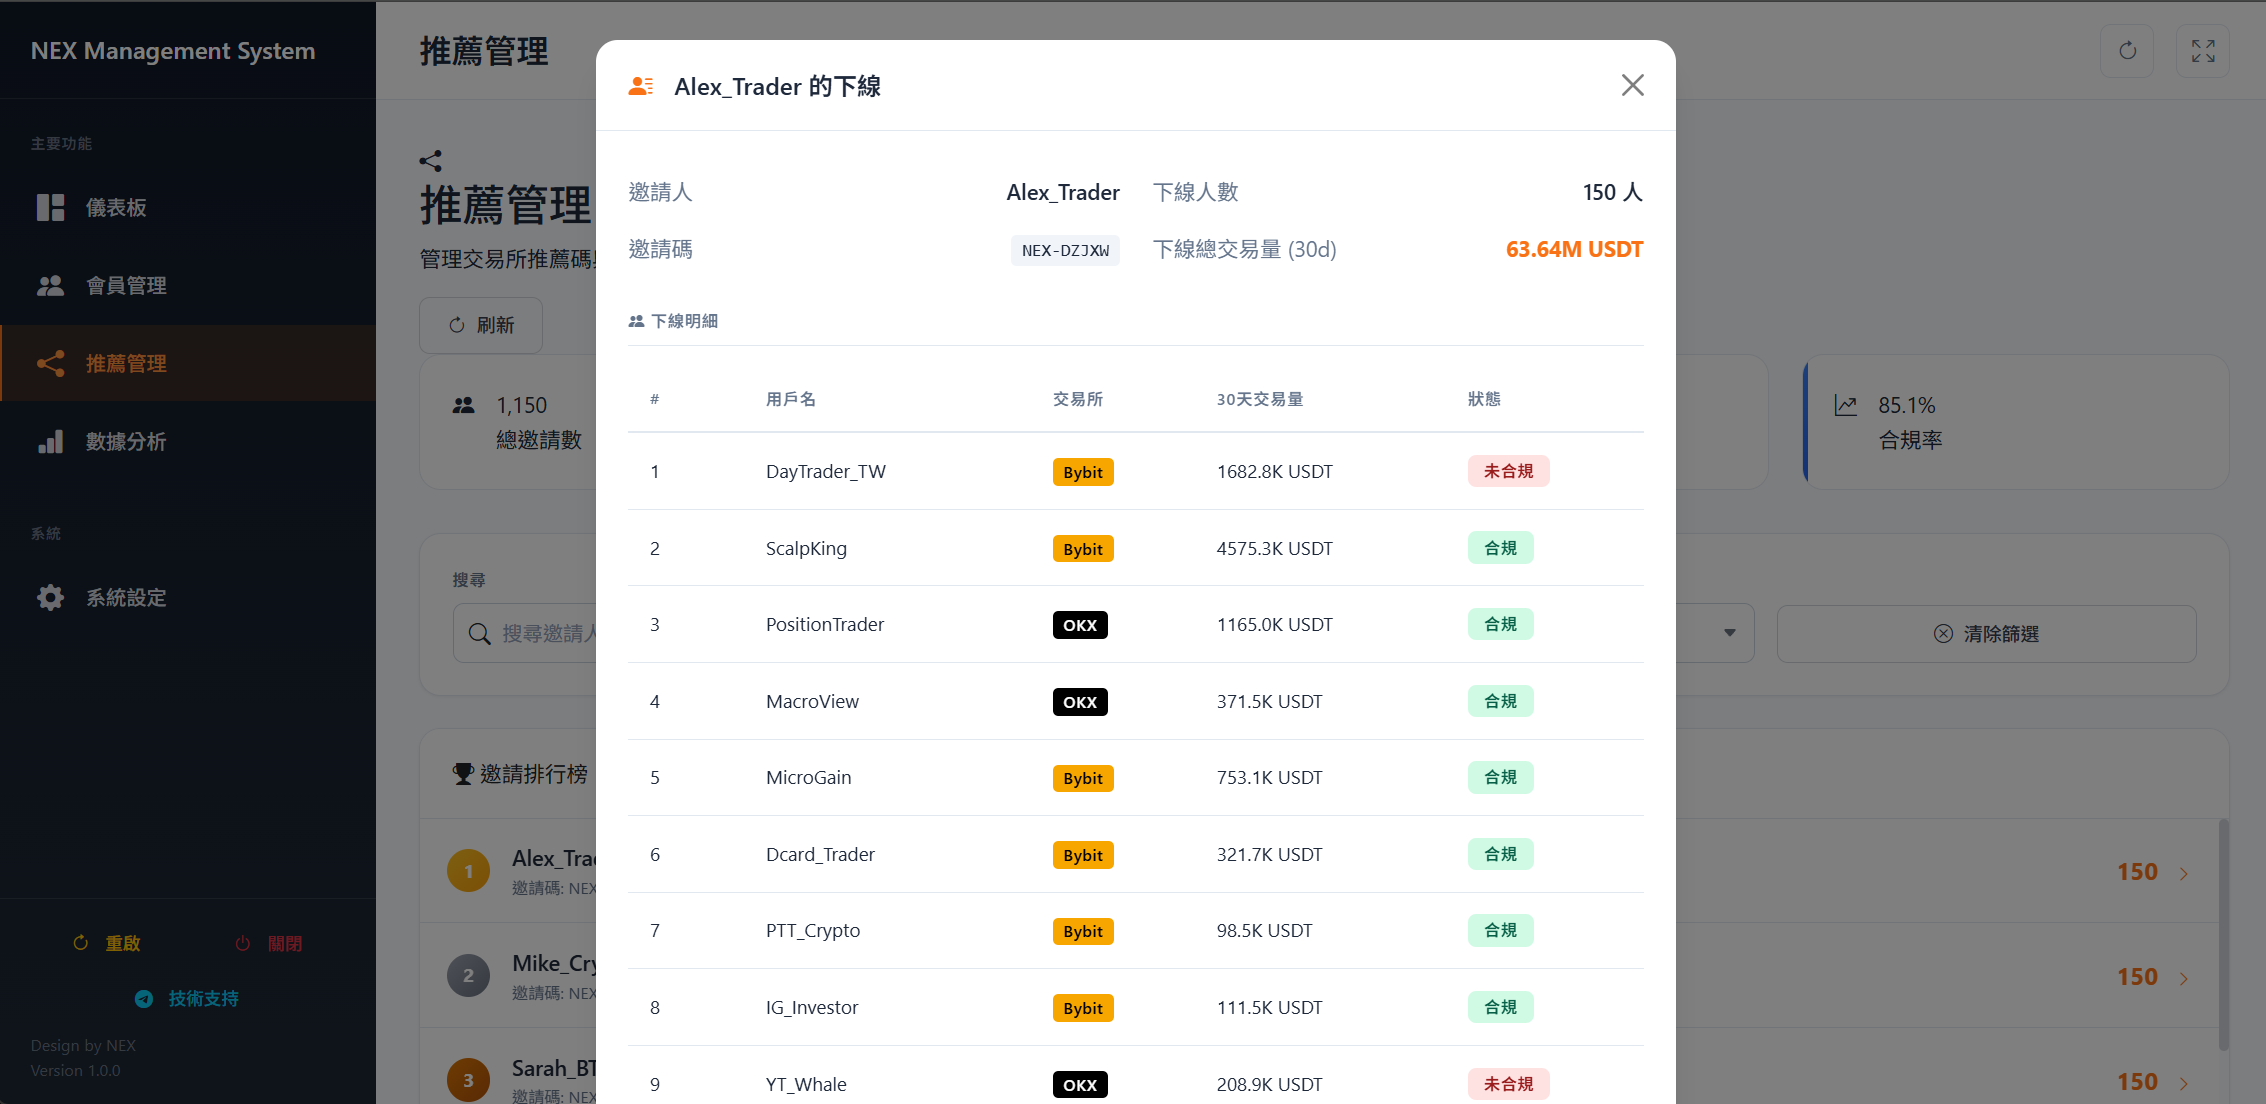Open the filter dropdown beside 清除篩選
The image size is (2266, 1104).
tap(1731, 633)
